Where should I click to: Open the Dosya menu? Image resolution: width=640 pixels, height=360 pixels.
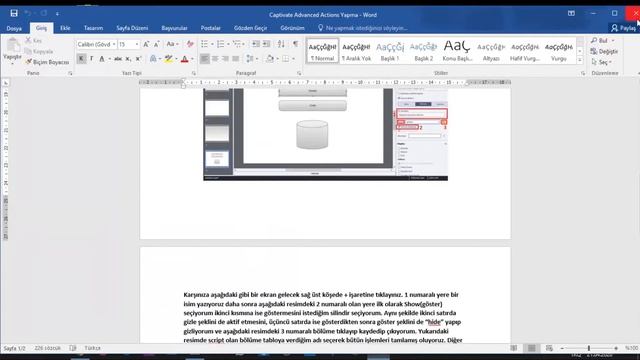tap(14, 28)
